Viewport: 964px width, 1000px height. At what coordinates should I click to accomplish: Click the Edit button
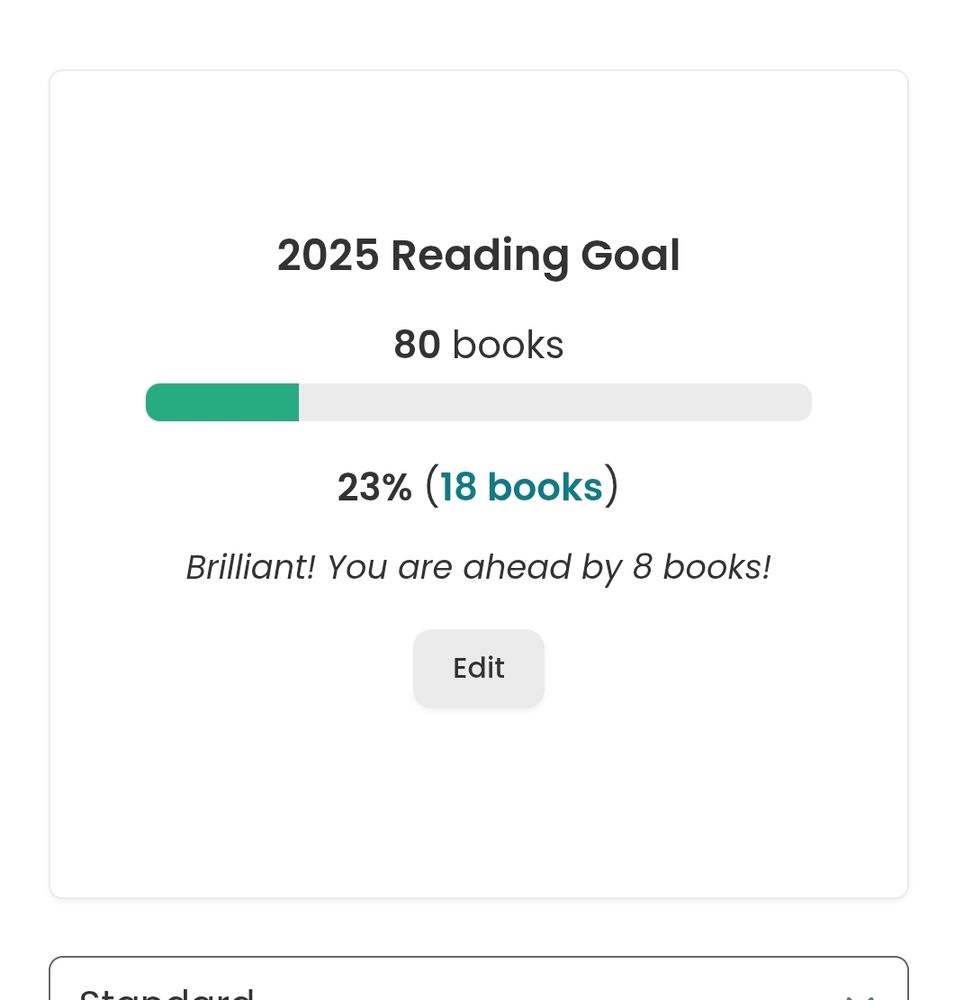tap(478, 668)
